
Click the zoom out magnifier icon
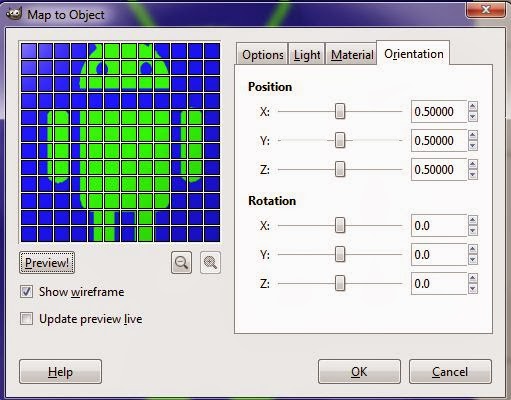pos(181,263)
